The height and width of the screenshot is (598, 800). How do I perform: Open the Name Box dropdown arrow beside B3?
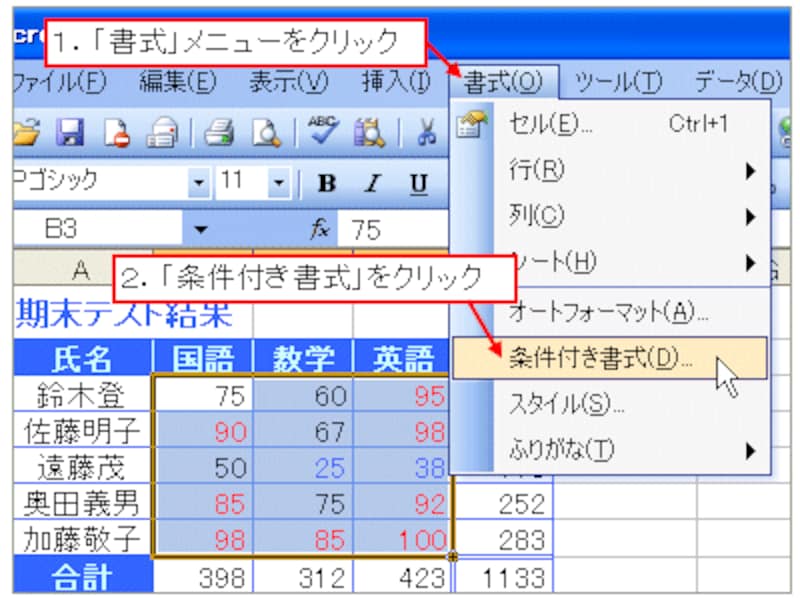pos(201,230)
